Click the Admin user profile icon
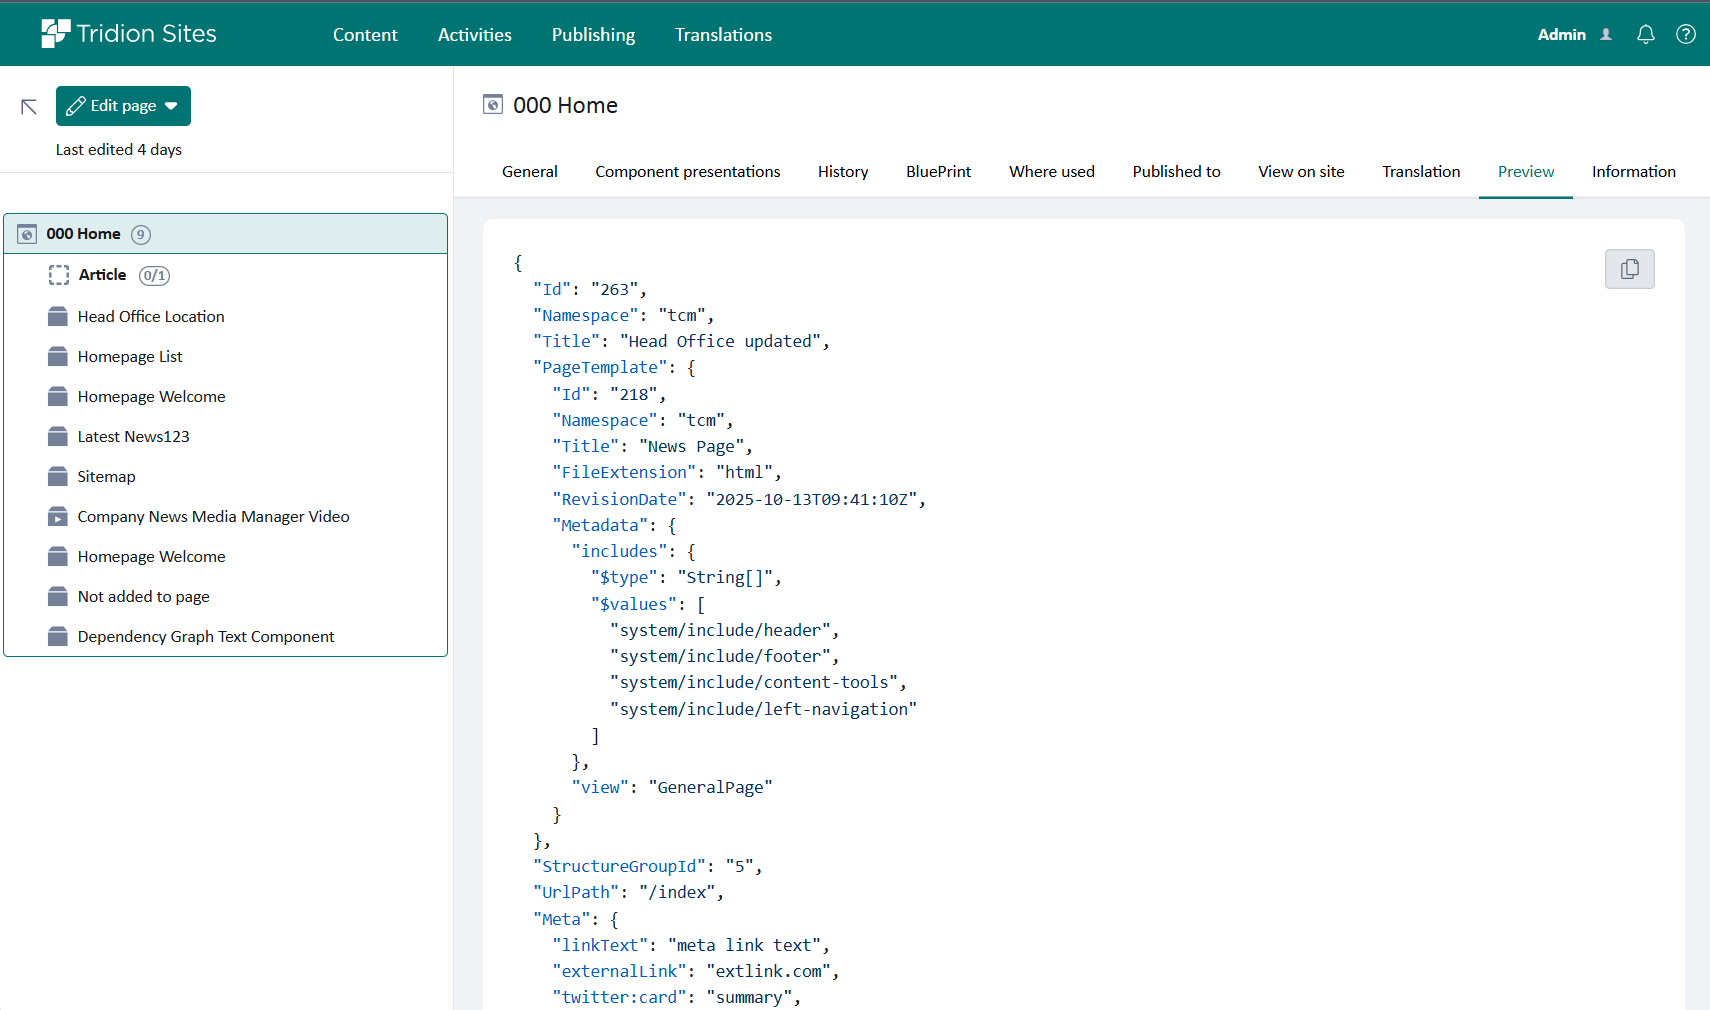 (1606, 35)
